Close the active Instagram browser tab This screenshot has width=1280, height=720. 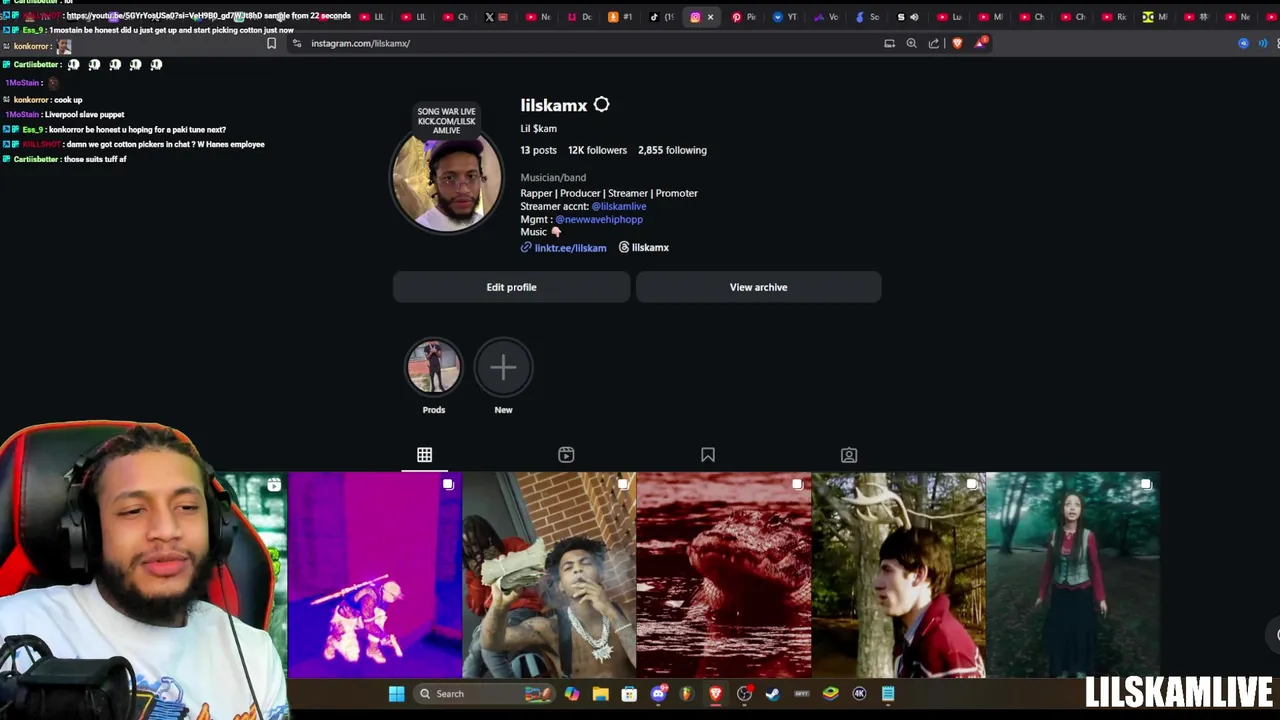click(x=711, y=17)
